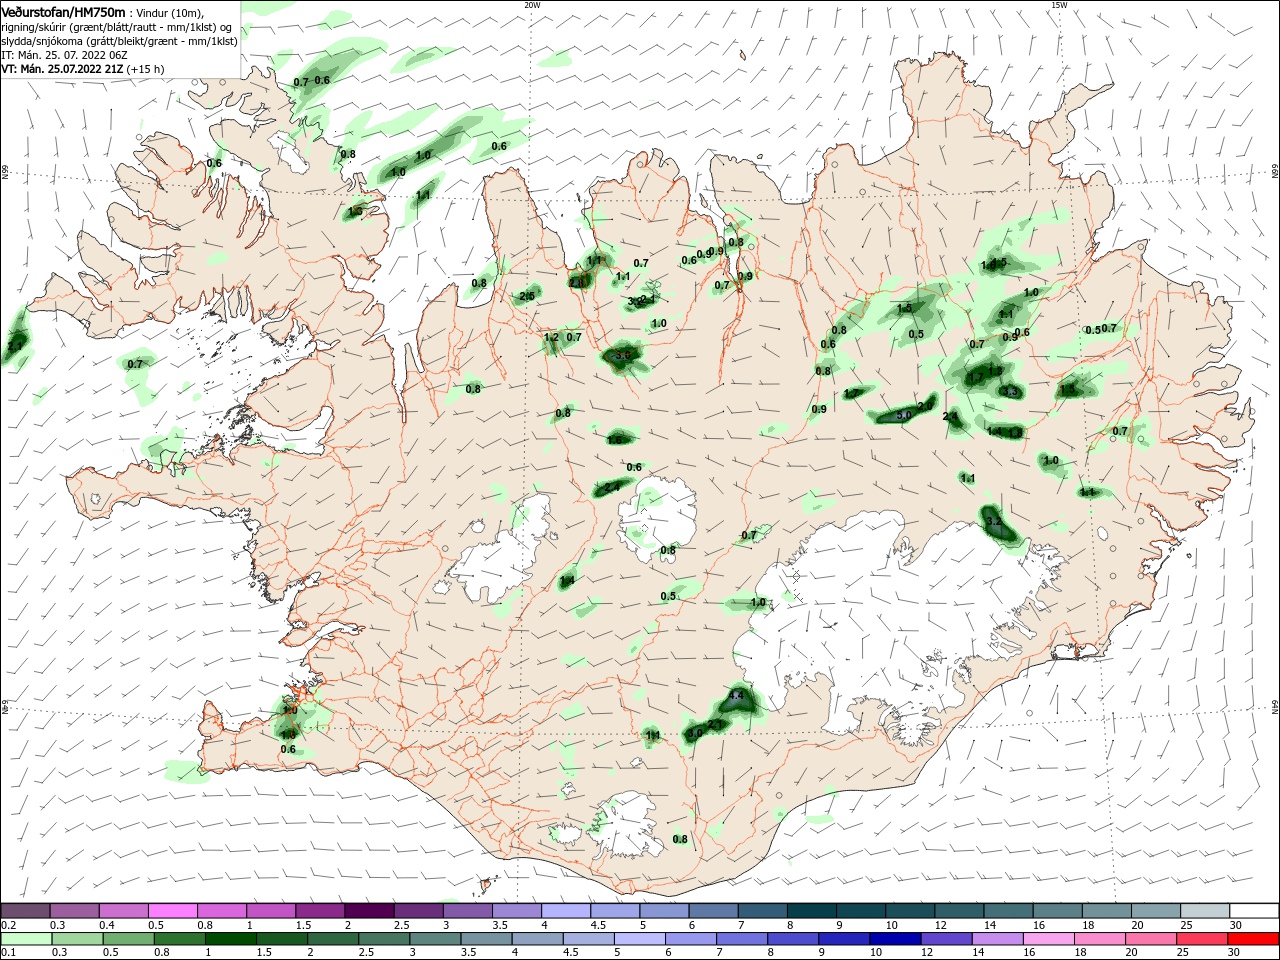
Task: Click the 1.6 precipitation value on the map
Action: click(x=616, y=440)
